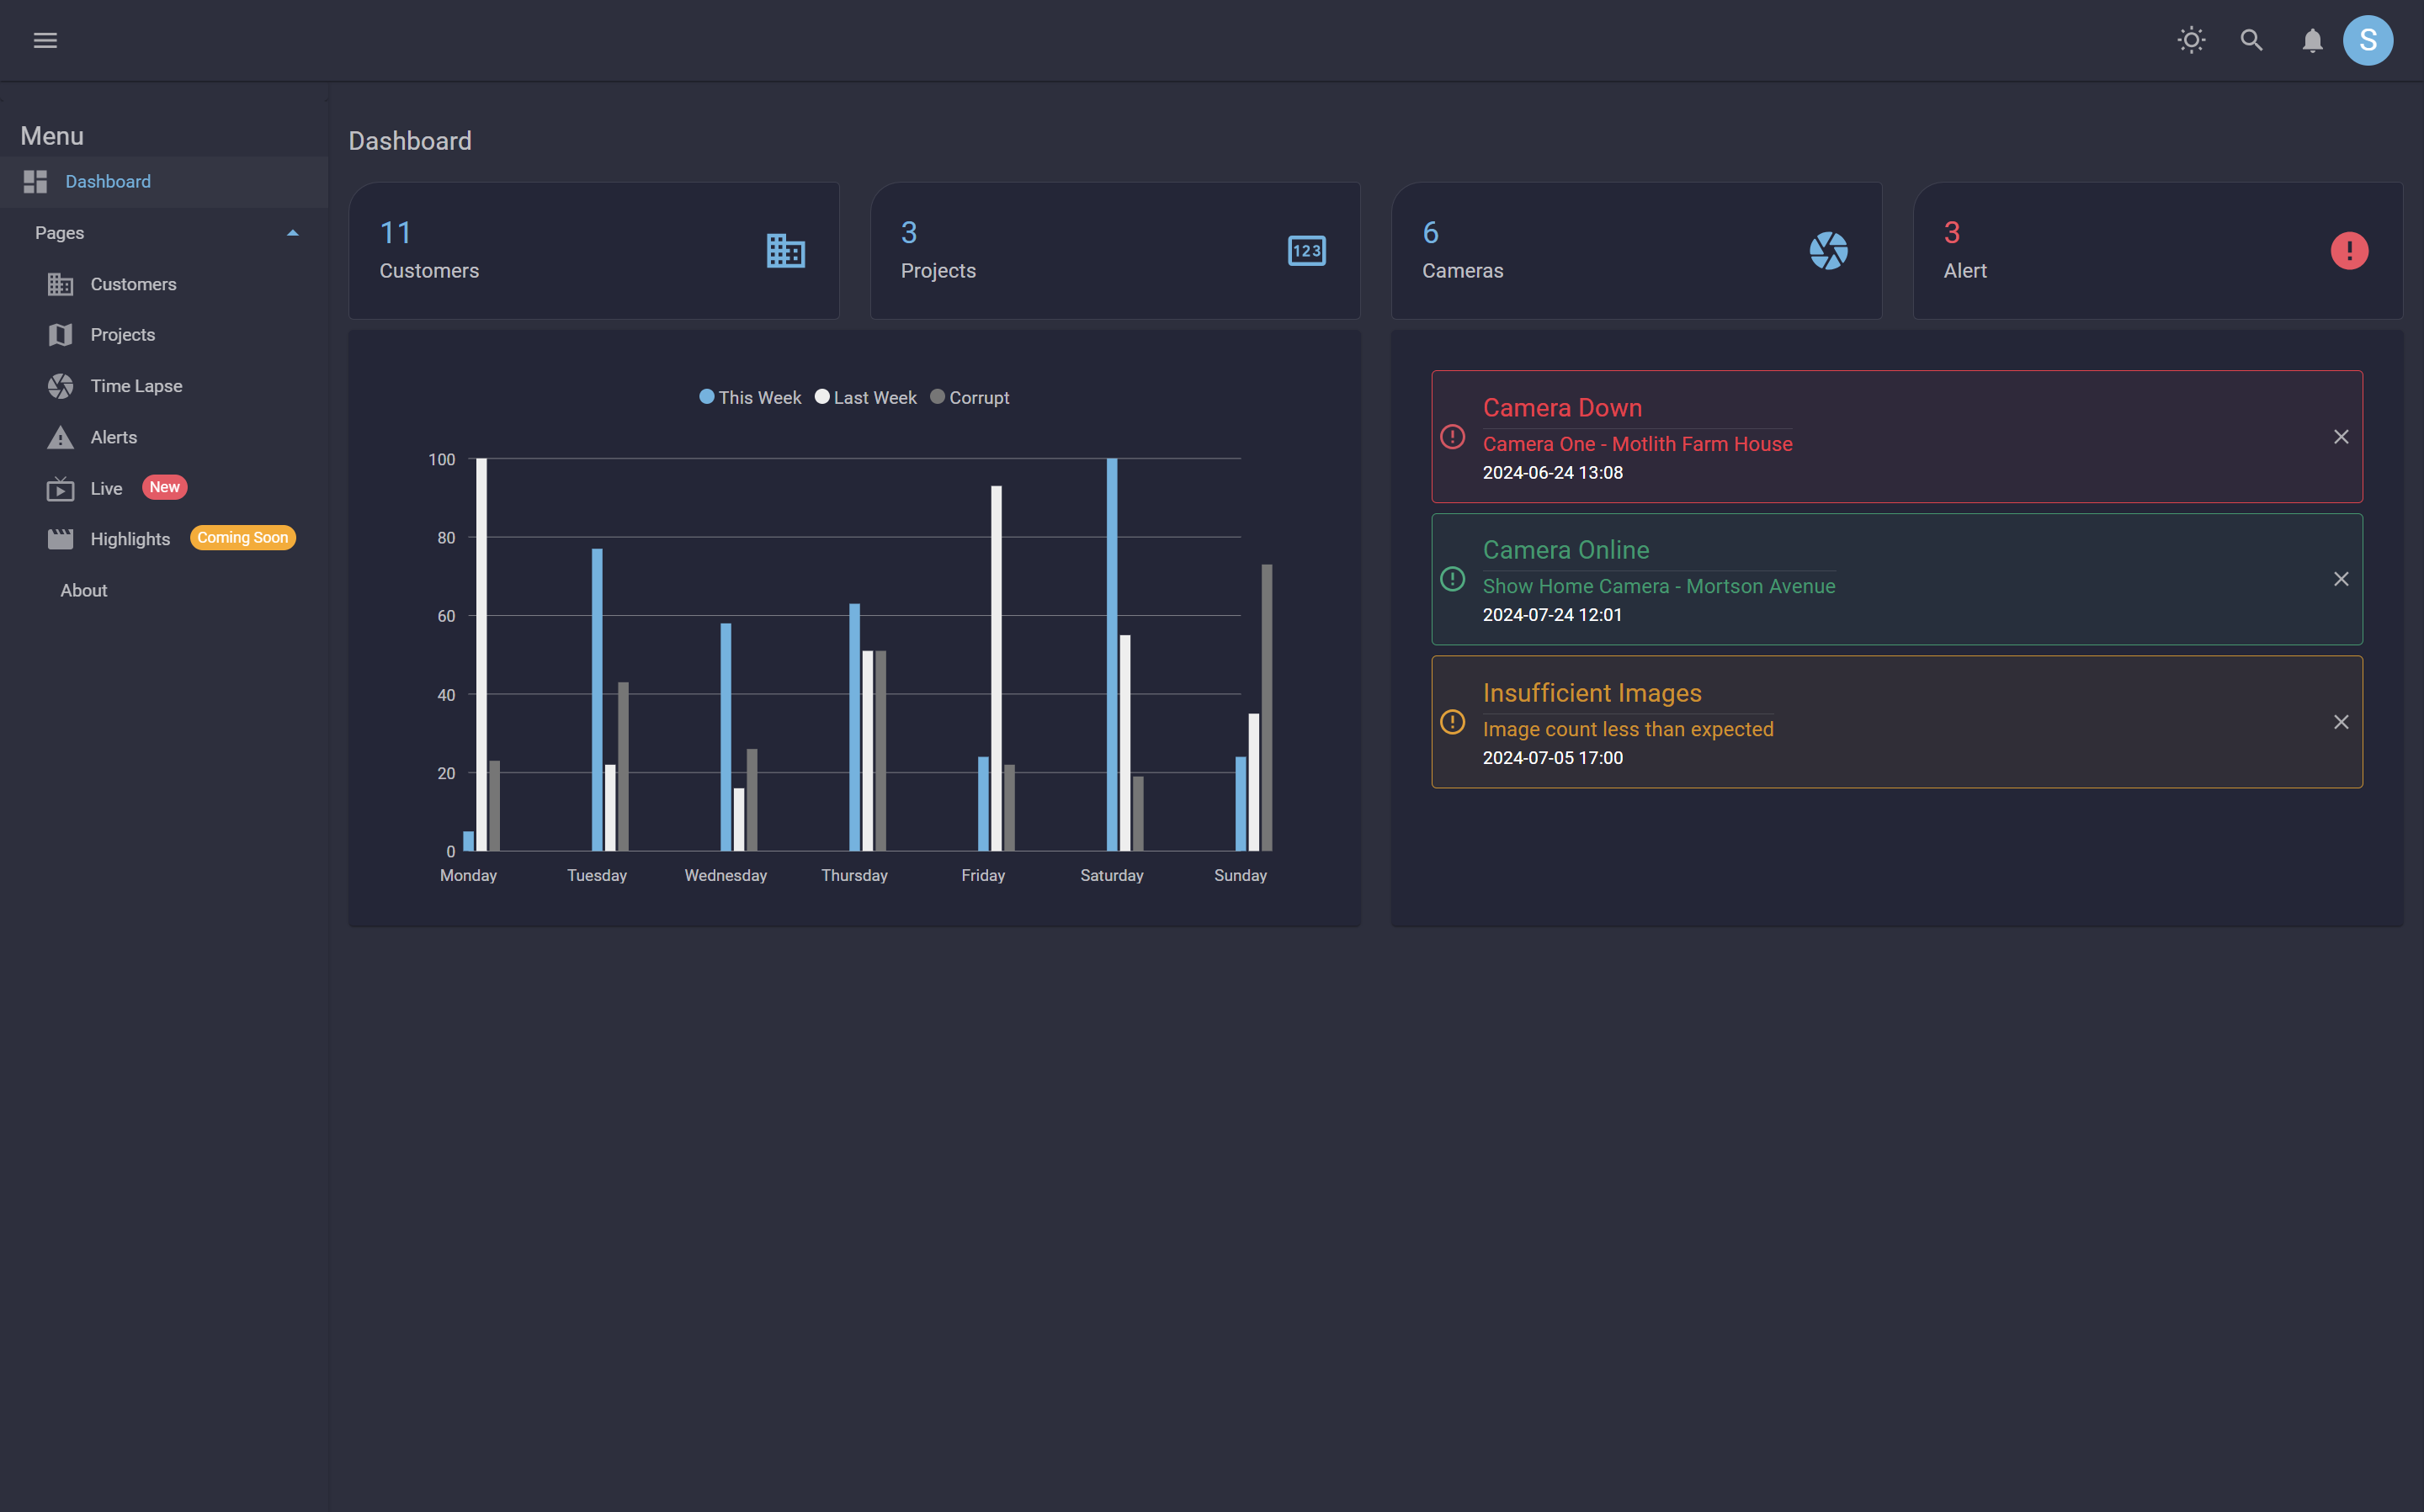Click the search magnifier icon
The image size is (2424, 1512).
click(2251, 40)
